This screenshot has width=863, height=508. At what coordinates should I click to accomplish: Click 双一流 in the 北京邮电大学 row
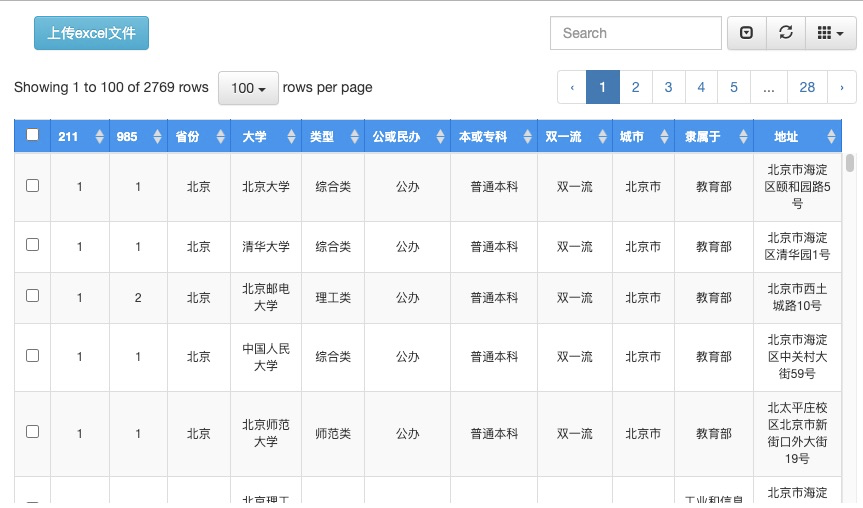(575, 298)
